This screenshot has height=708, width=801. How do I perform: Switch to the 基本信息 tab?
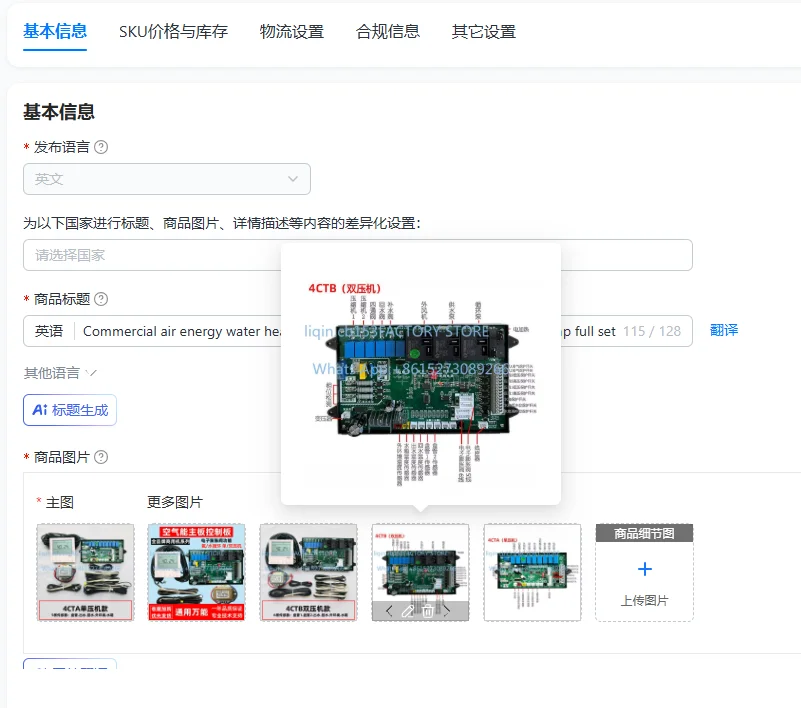tap(55, 32)
